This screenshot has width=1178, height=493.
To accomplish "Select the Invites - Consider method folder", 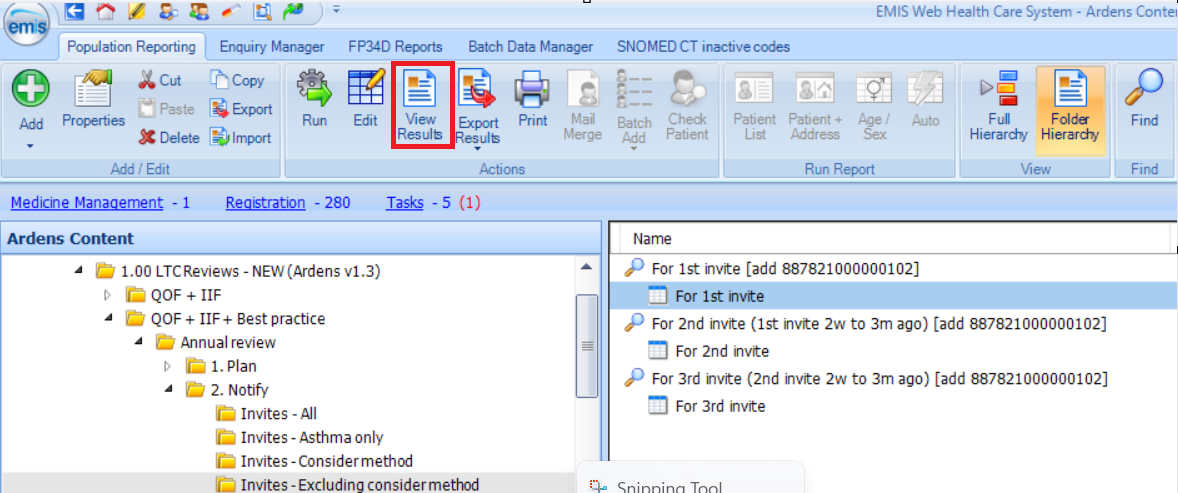I will (315, 461).
